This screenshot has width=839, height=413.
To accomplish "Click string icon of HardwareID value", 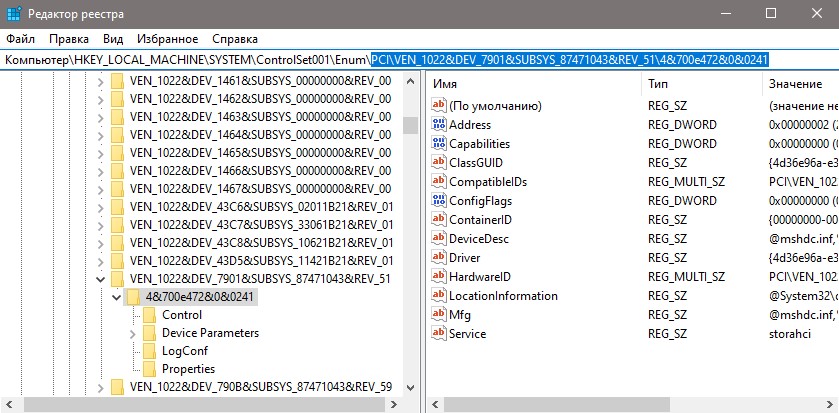I will (x=439, y=277).
